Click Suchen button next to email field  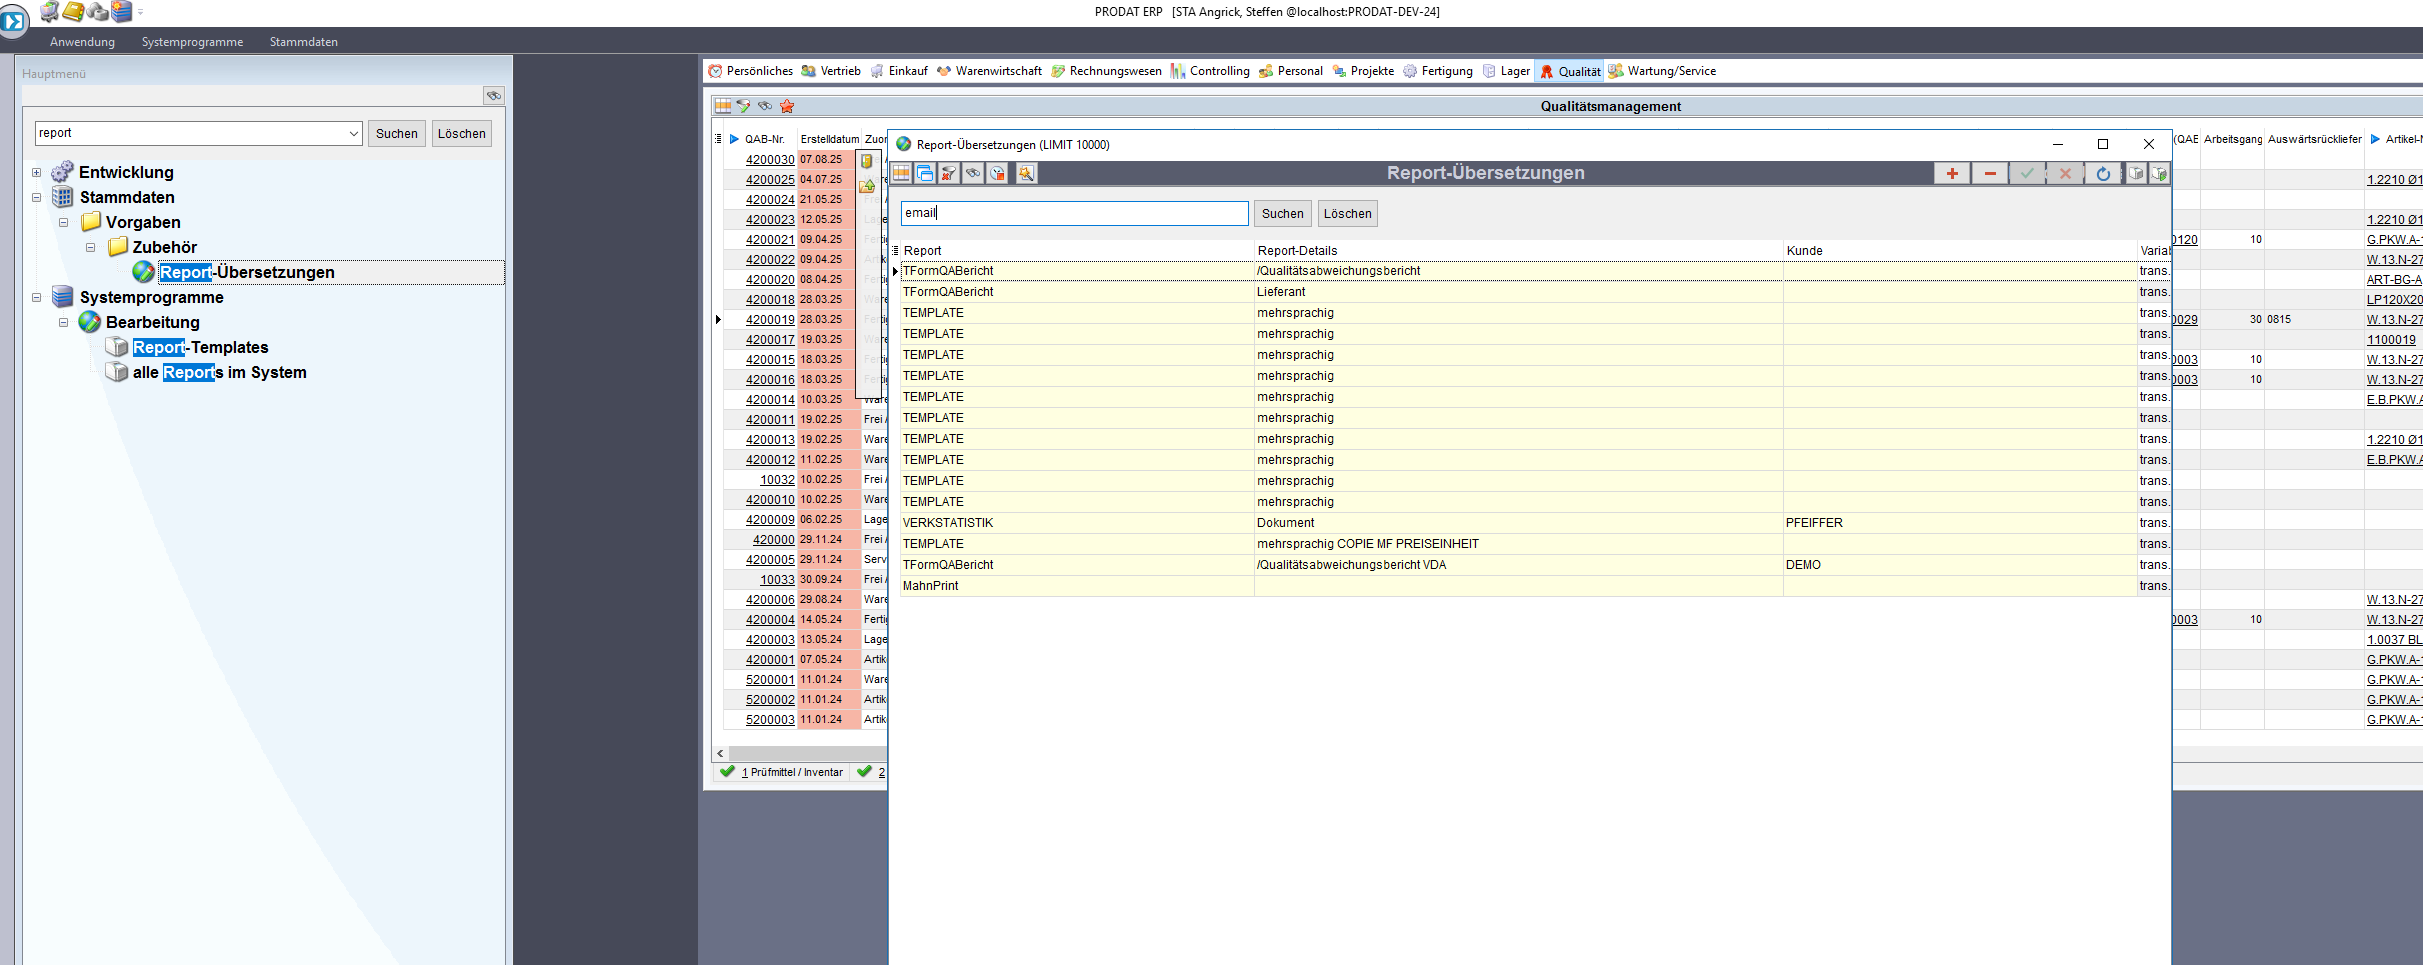[1282, 214]
